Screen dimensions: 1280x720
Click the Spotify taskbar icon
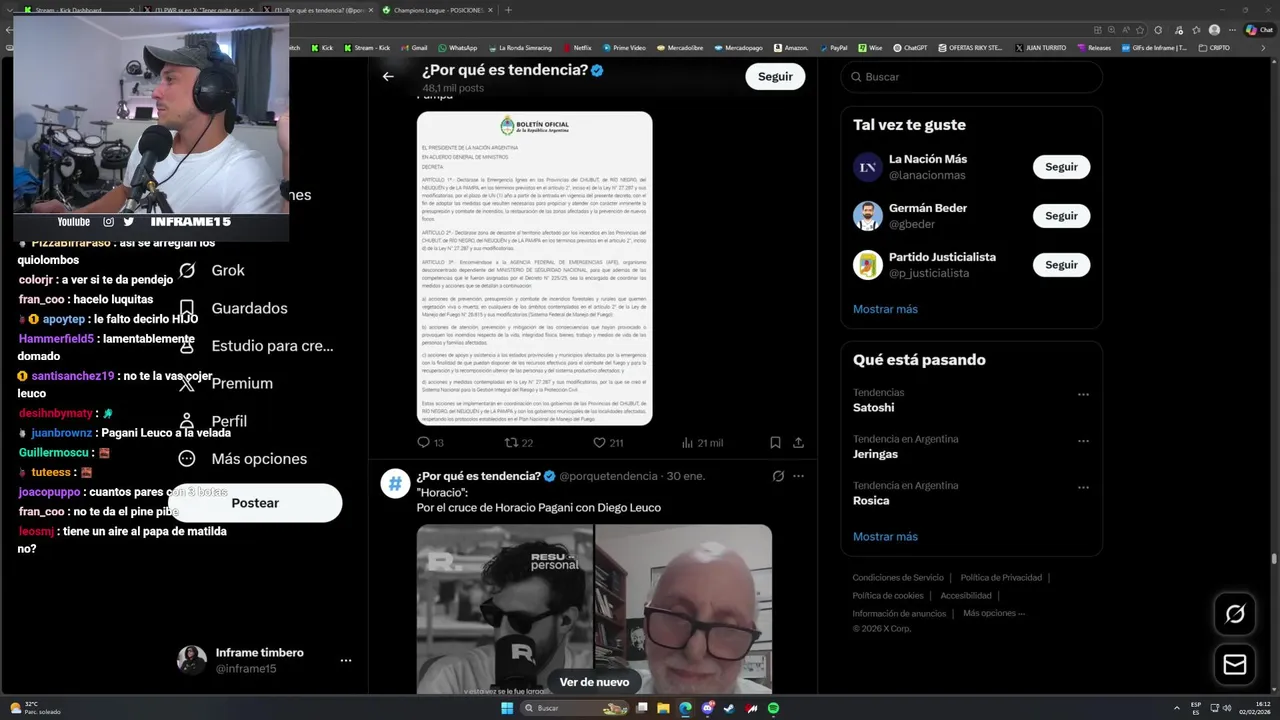click(x=773, y=708)
